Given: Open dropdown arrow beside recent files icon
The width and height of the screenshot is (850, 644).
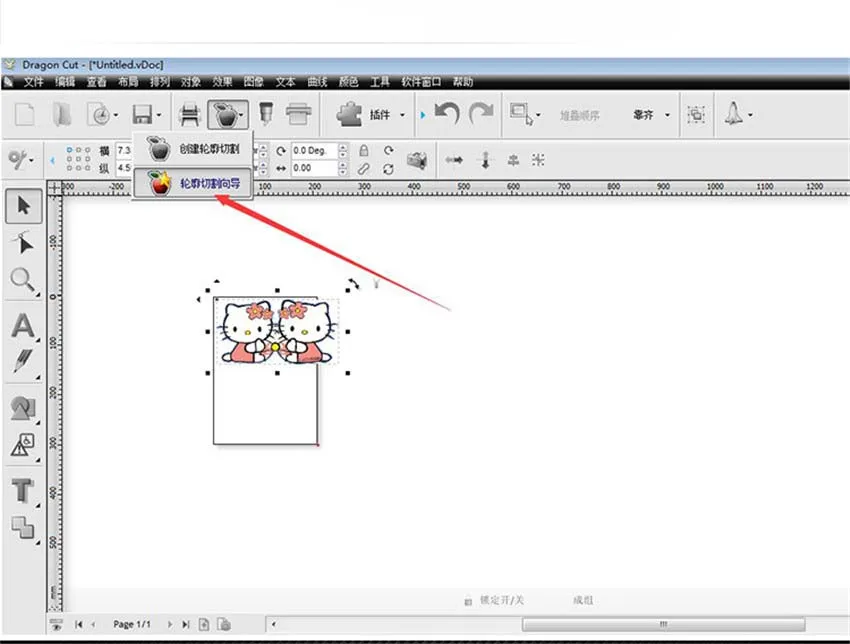Looking at the screenshot, I should click(115, 115).
